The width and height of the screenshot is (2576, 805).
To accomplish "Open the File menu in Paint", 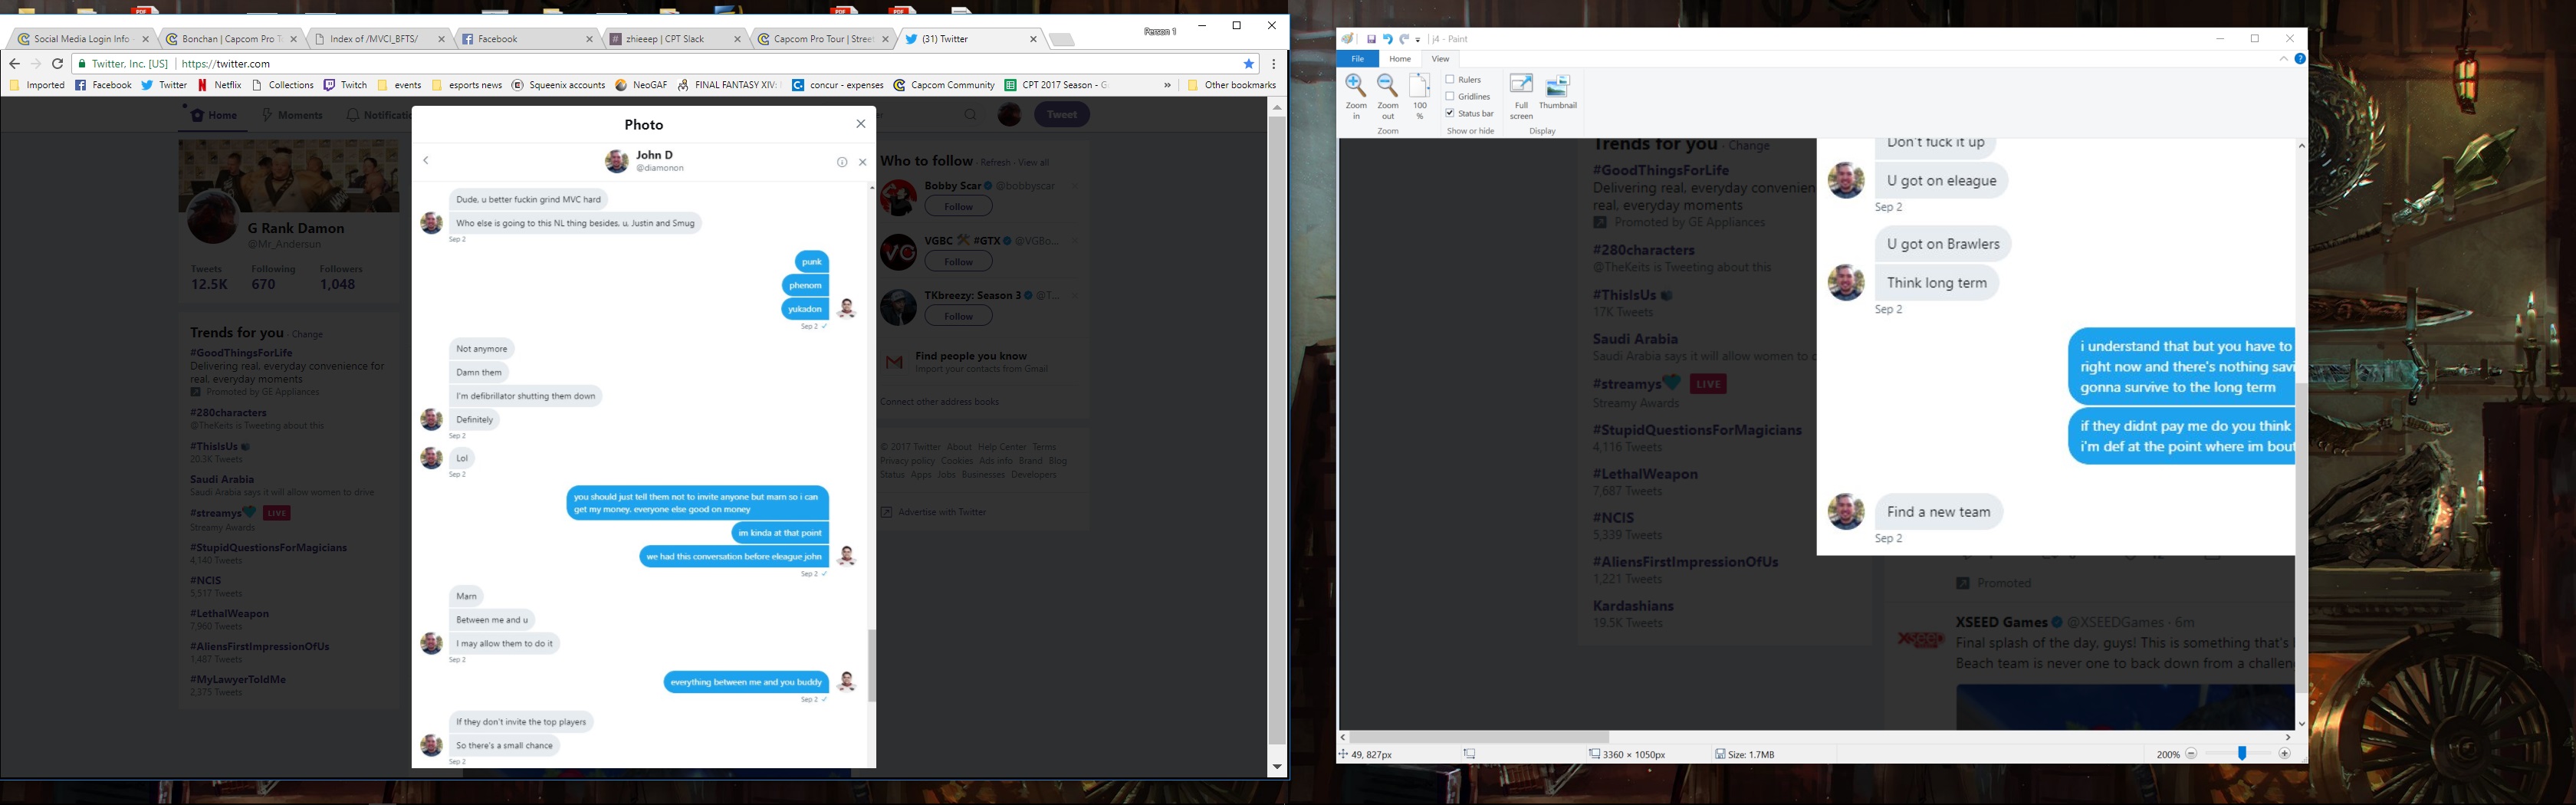I will tap(1357, 59).
